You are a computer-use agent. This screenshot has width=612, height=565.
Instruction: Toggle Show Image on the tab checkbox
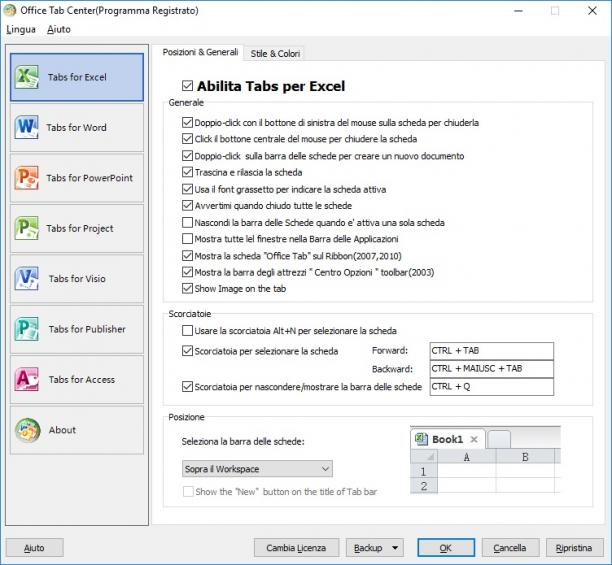pyautogui.click(x=187, y=288)
